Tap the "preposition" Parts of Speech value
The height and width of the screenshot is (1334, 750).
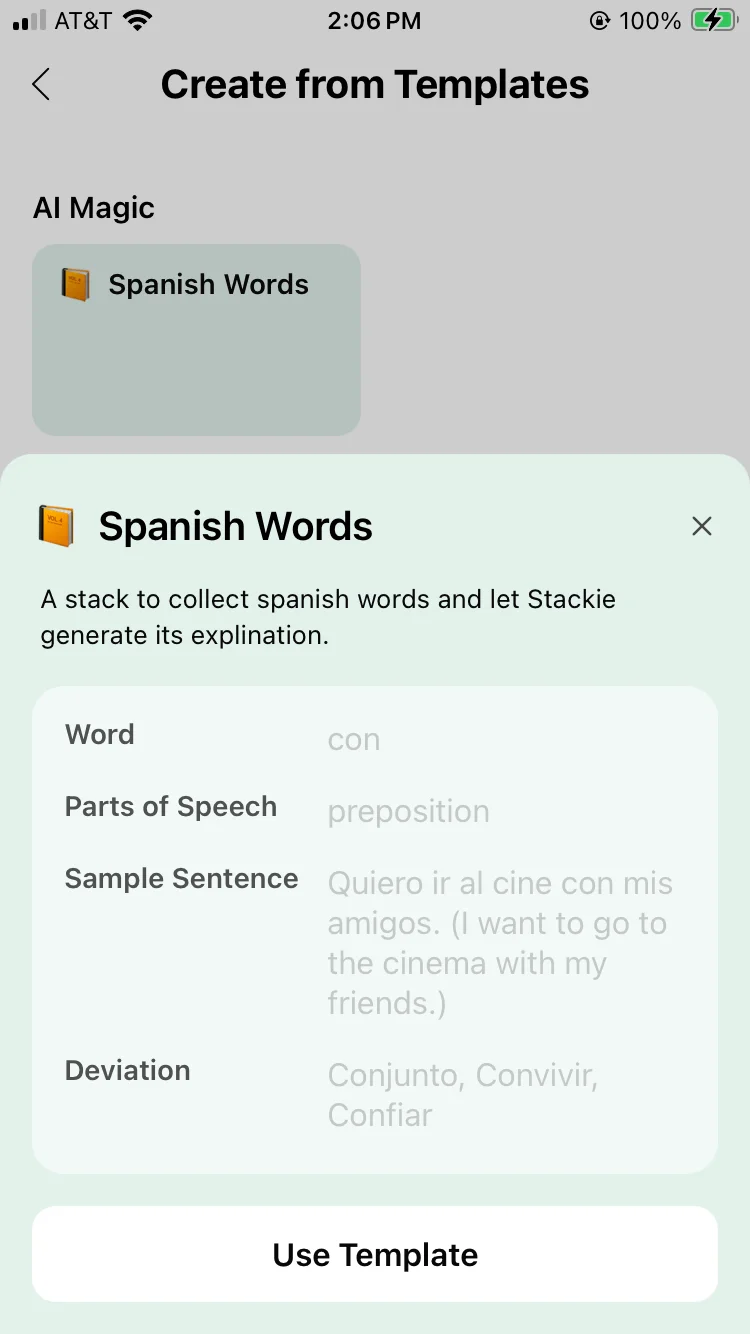[x=408, y=811]
